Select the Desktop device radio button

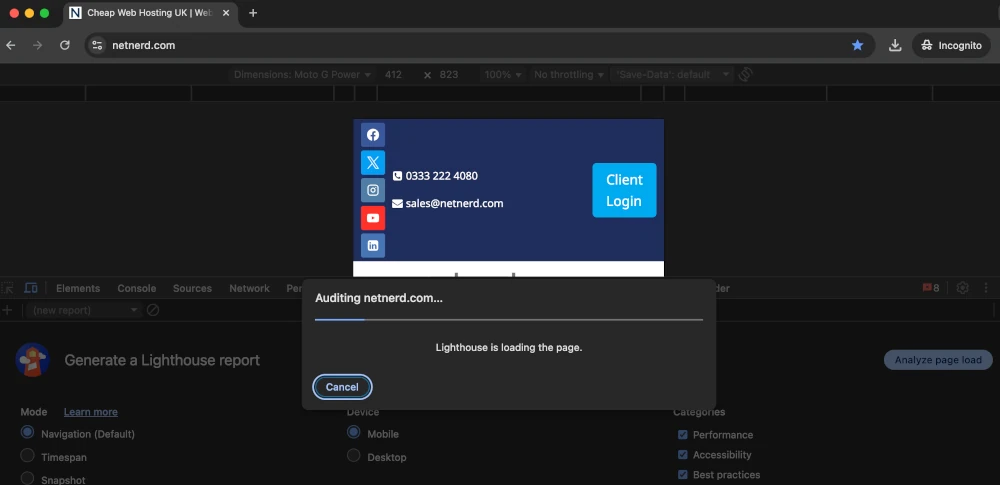tap(353, 456)
